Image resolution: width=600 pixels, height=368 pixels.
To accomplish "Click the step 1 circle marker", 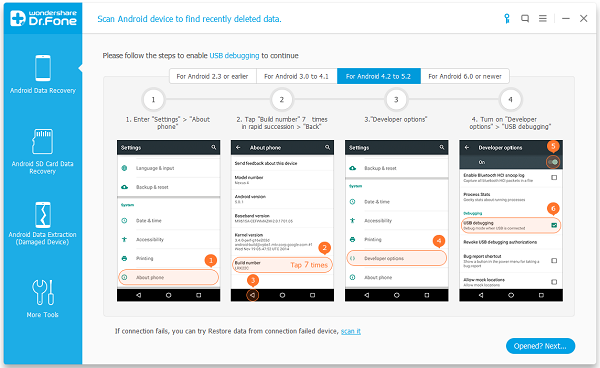I will tap(153, 99).
